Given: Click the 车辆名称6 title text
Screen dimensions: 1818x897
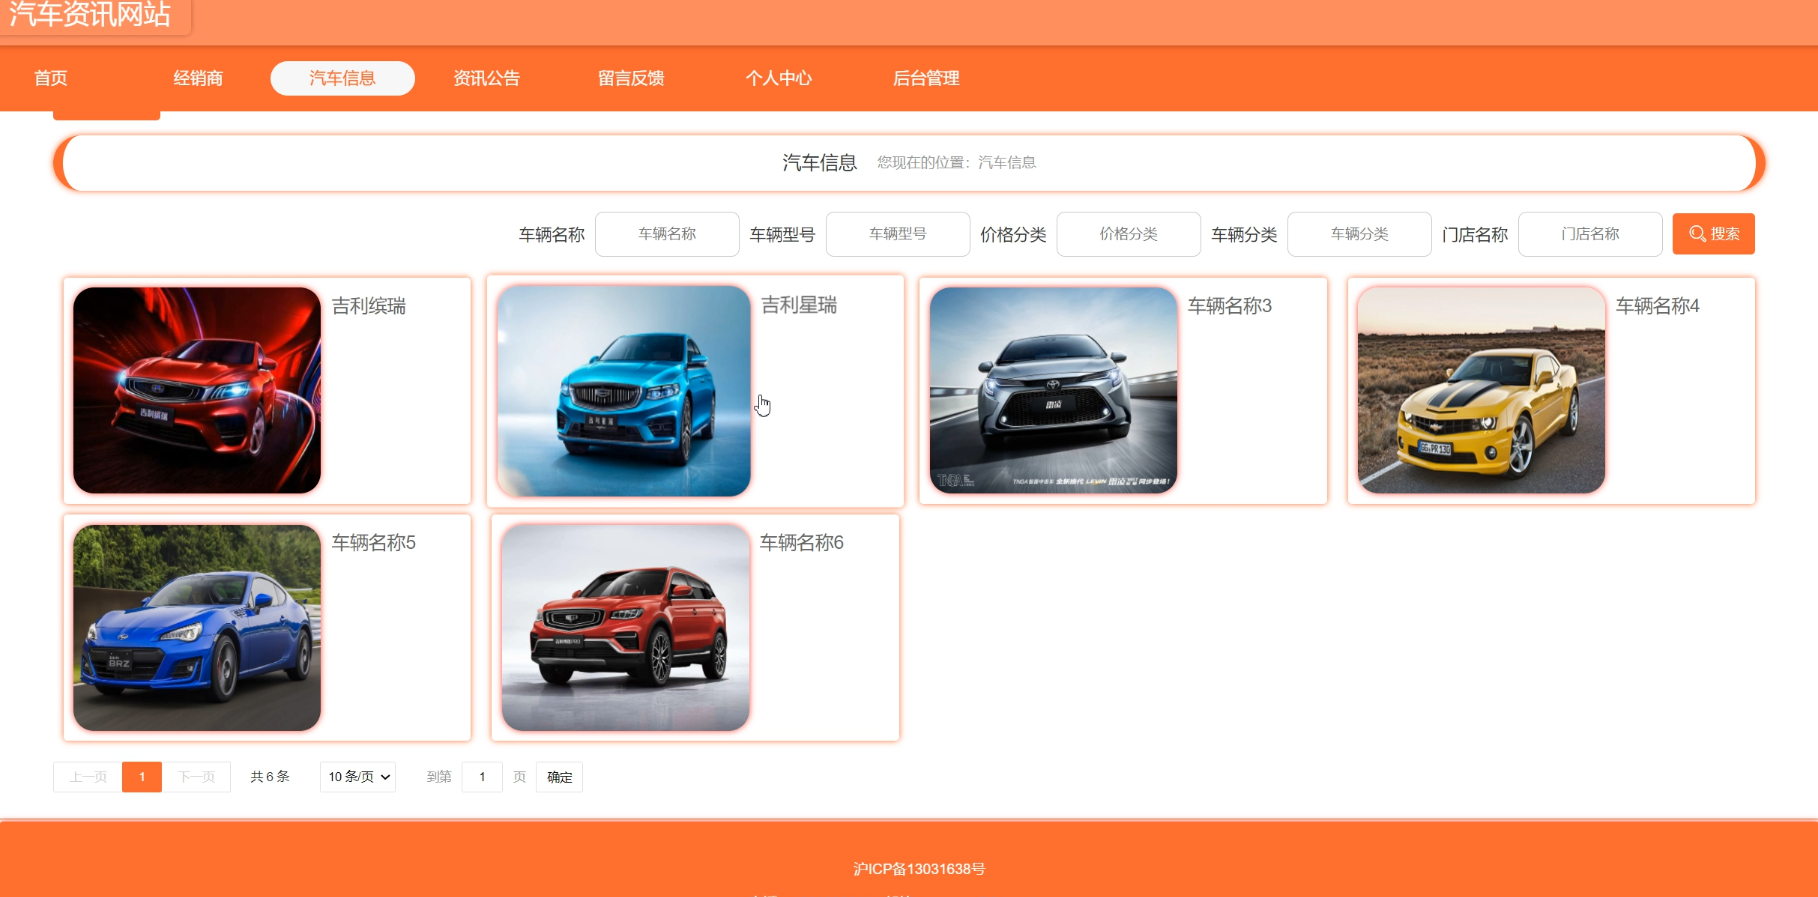Looking at the screenshot, I should point(802,543).
